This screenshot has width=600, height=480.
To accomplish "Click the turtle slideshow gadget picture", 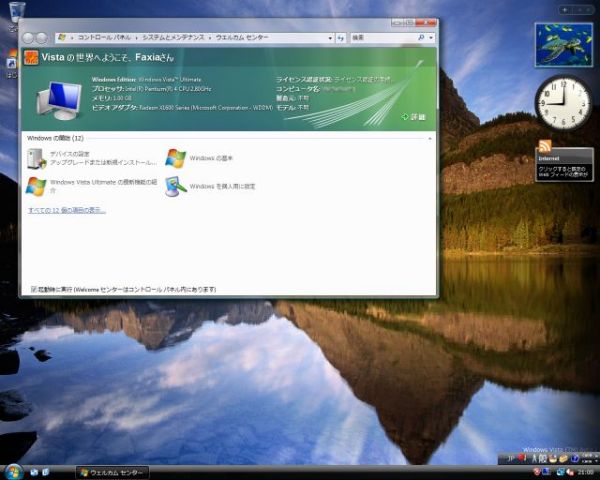I will click(563, 46).
